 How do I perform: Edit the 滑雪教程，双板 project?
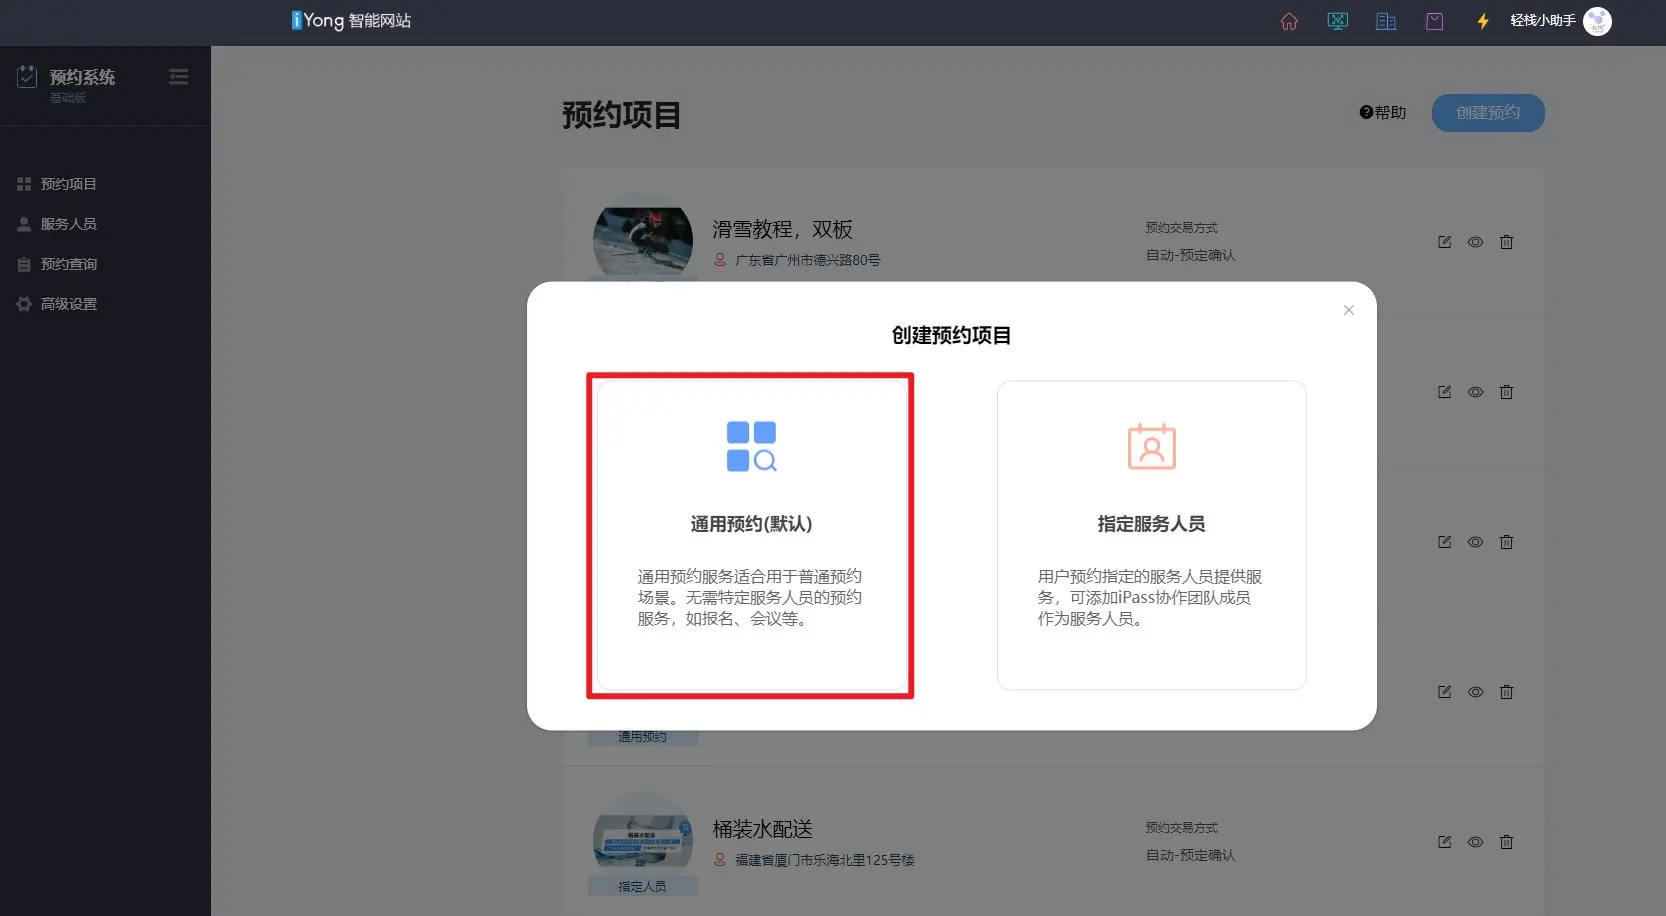coord(1444,242)
